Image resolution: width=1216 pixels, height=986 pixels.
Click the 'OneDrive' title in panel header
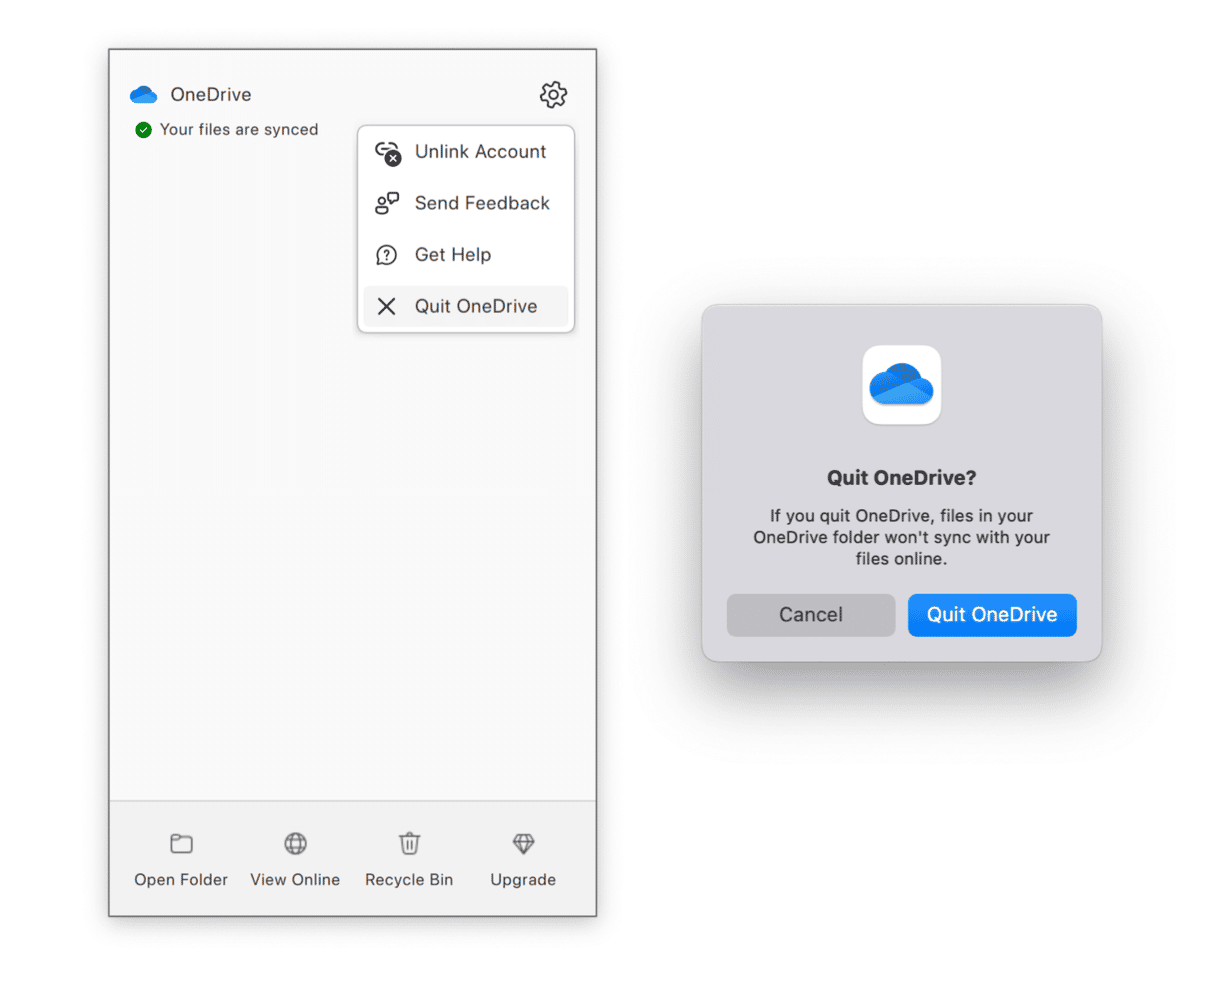point(211,94)
